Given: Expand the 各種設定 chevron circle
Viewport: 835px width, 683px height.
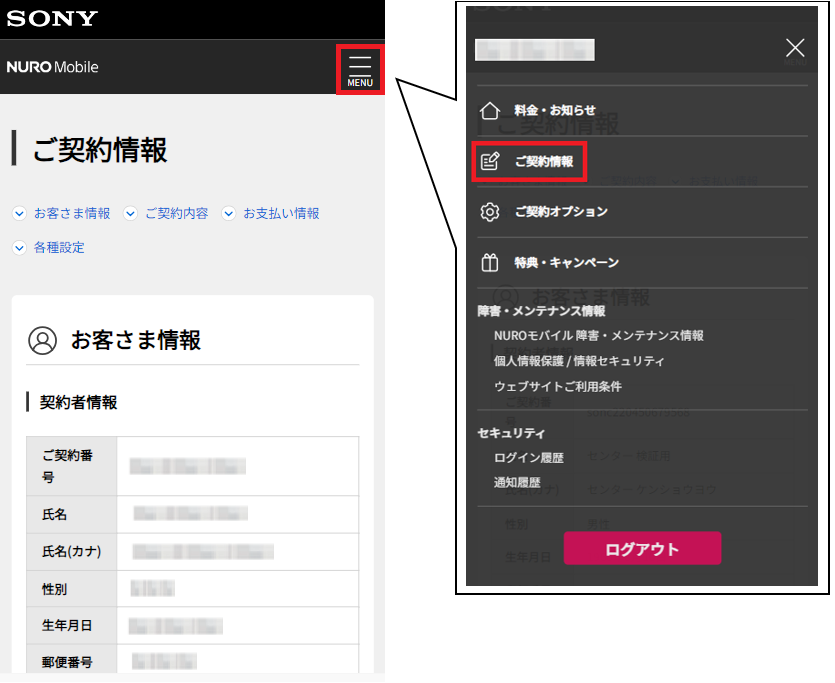Looking at the screenshot, I should (19, 248).
